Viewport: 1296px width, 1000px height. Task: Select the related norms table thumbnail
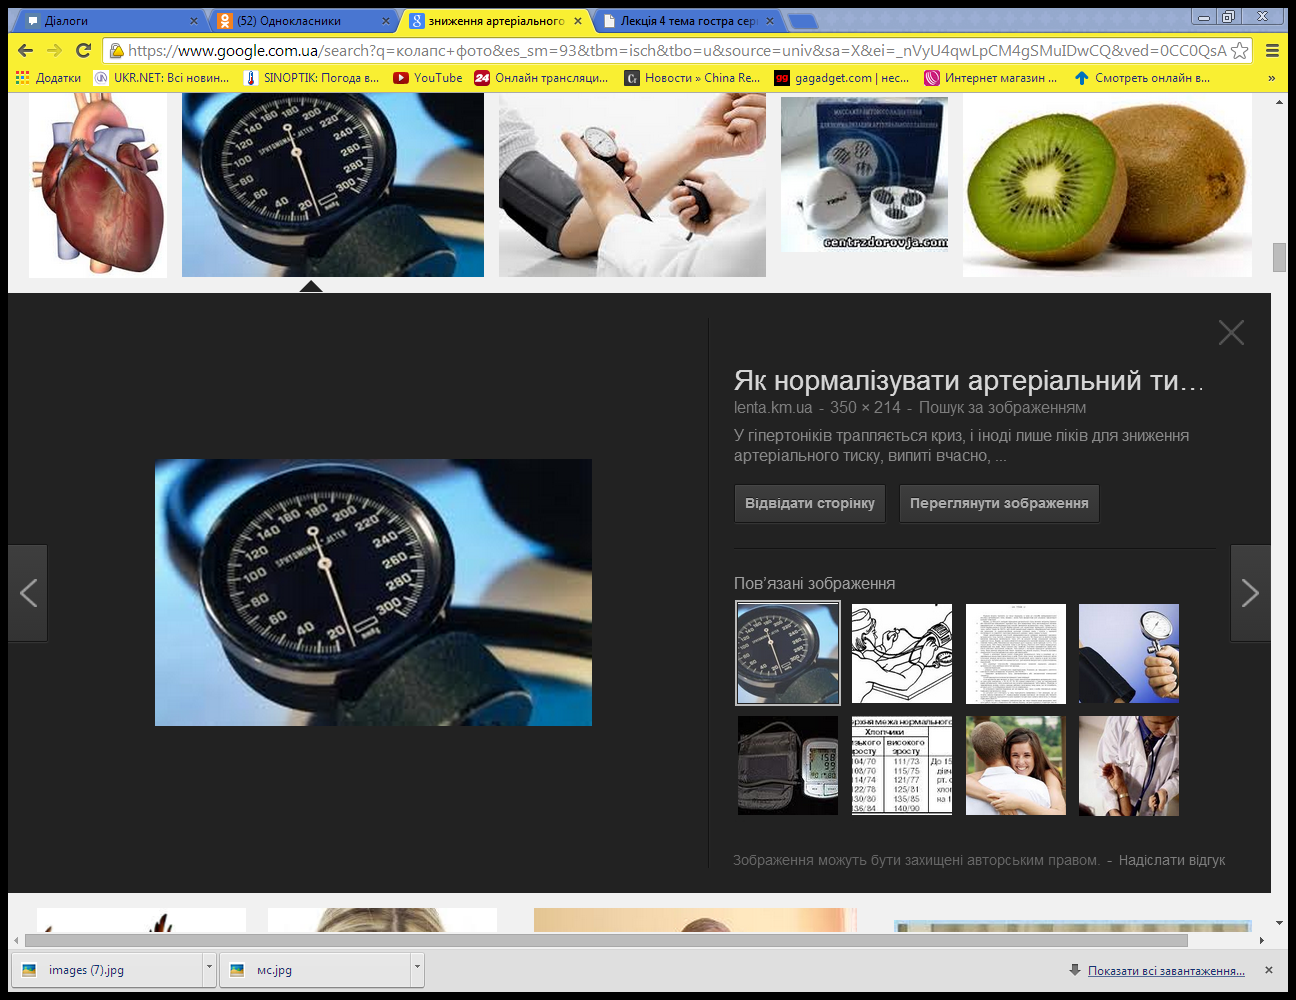pos(902,765)
